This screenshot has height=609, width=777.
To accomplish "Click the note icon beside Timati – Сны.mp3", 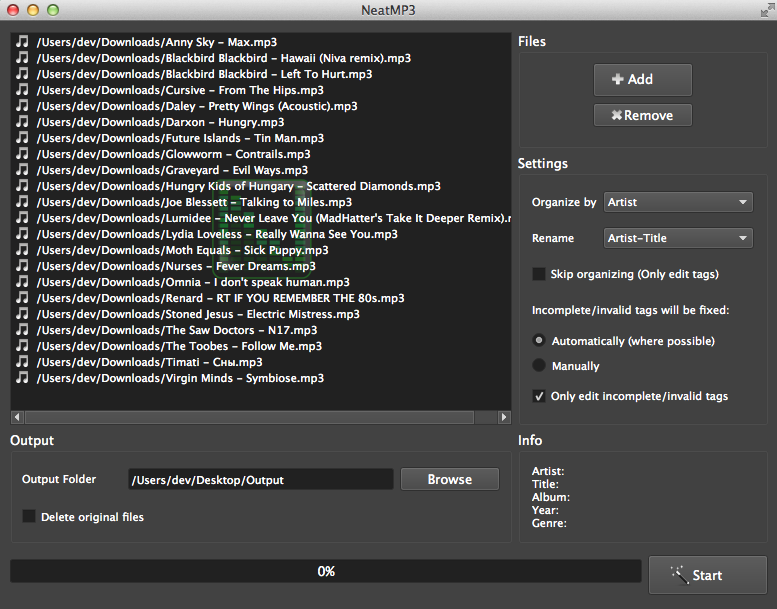I will pos(22,361).
